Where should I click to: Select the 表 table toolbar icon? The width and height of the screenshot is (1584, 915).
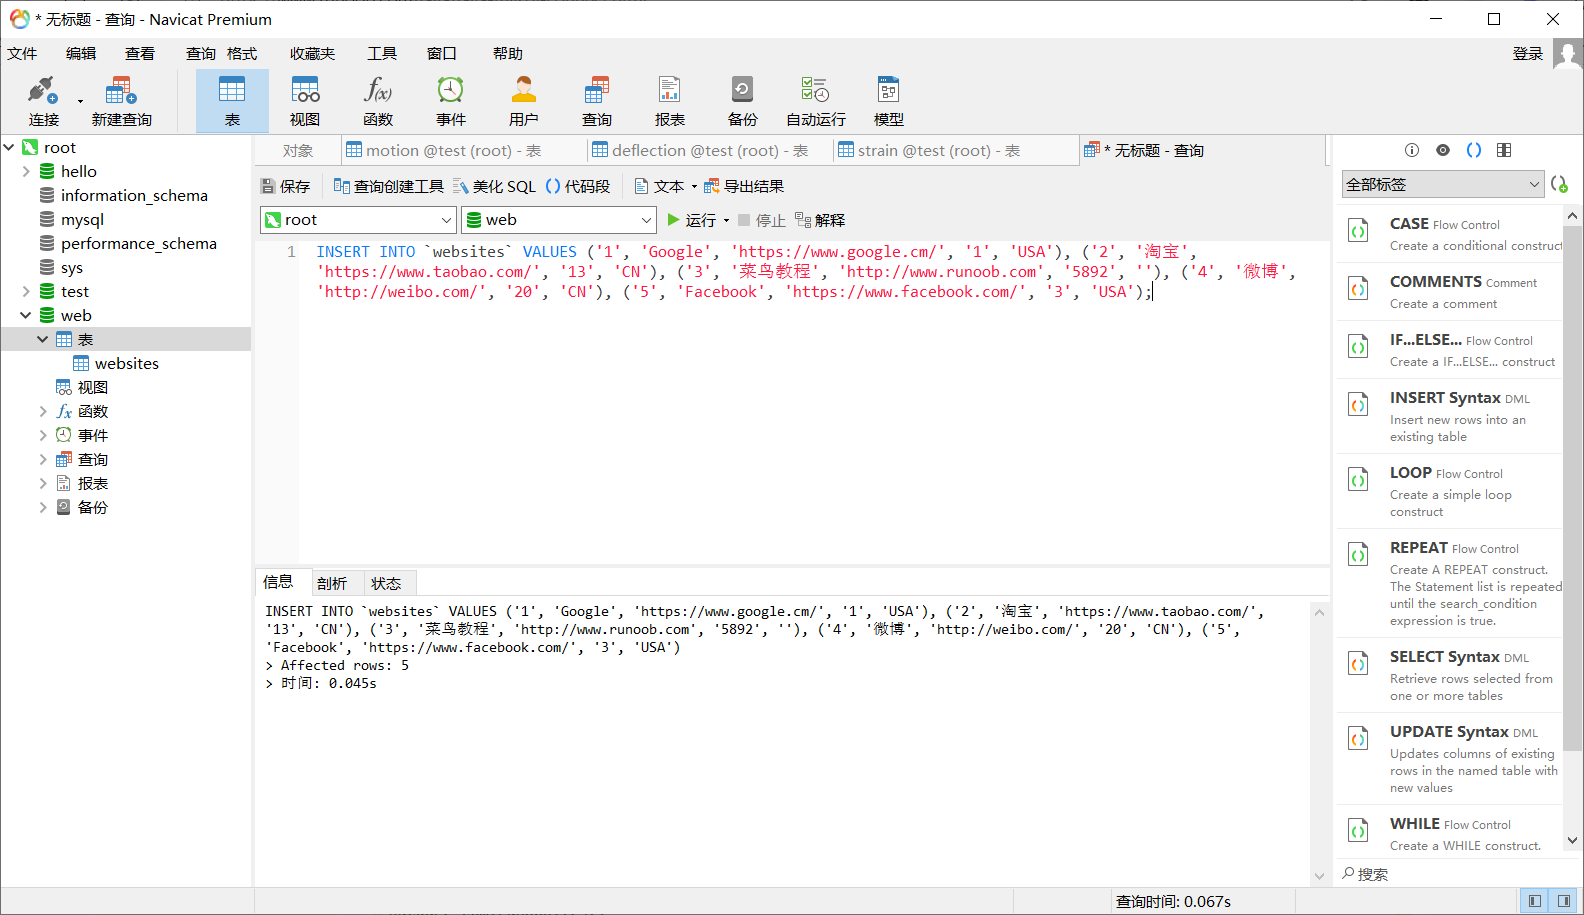(x=232, y=101)
